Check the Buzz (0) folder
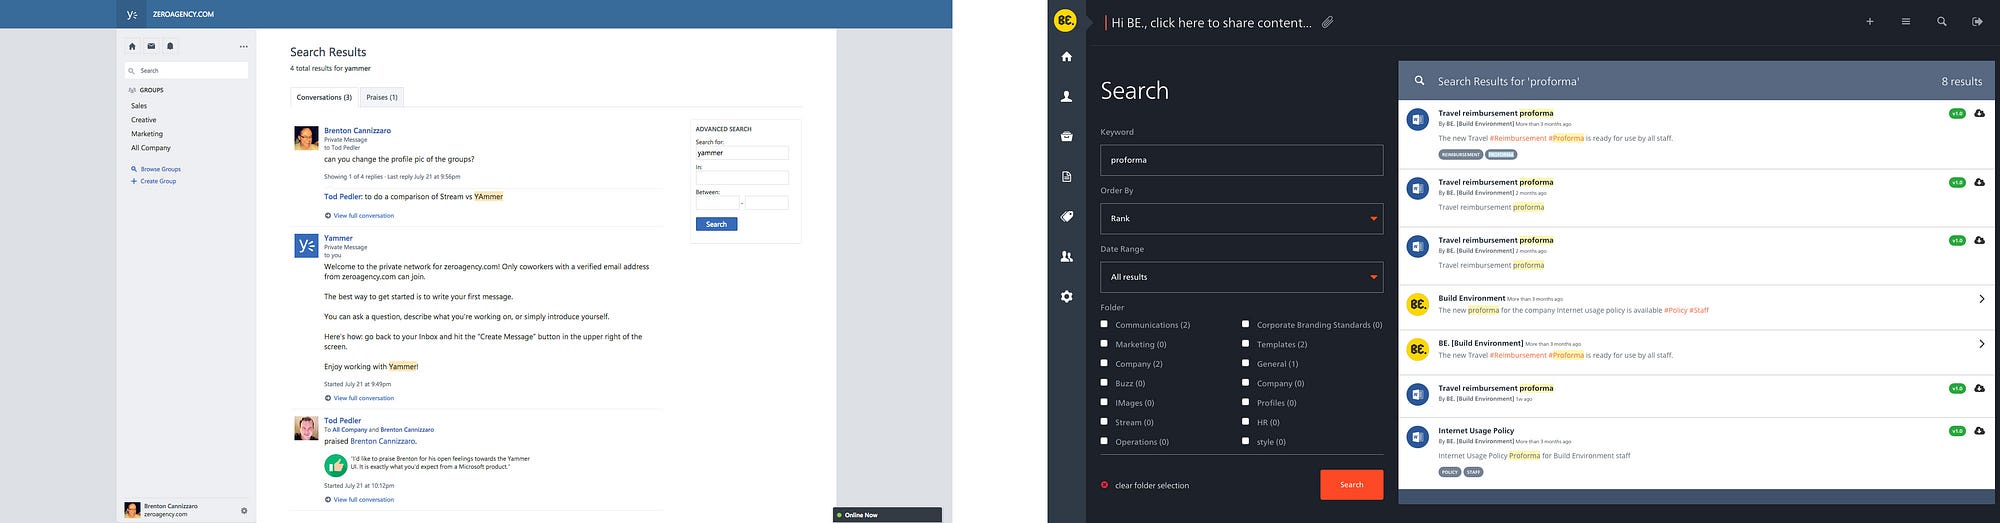Viewport: 2000px width, 523px height. tap(1104, 383)
